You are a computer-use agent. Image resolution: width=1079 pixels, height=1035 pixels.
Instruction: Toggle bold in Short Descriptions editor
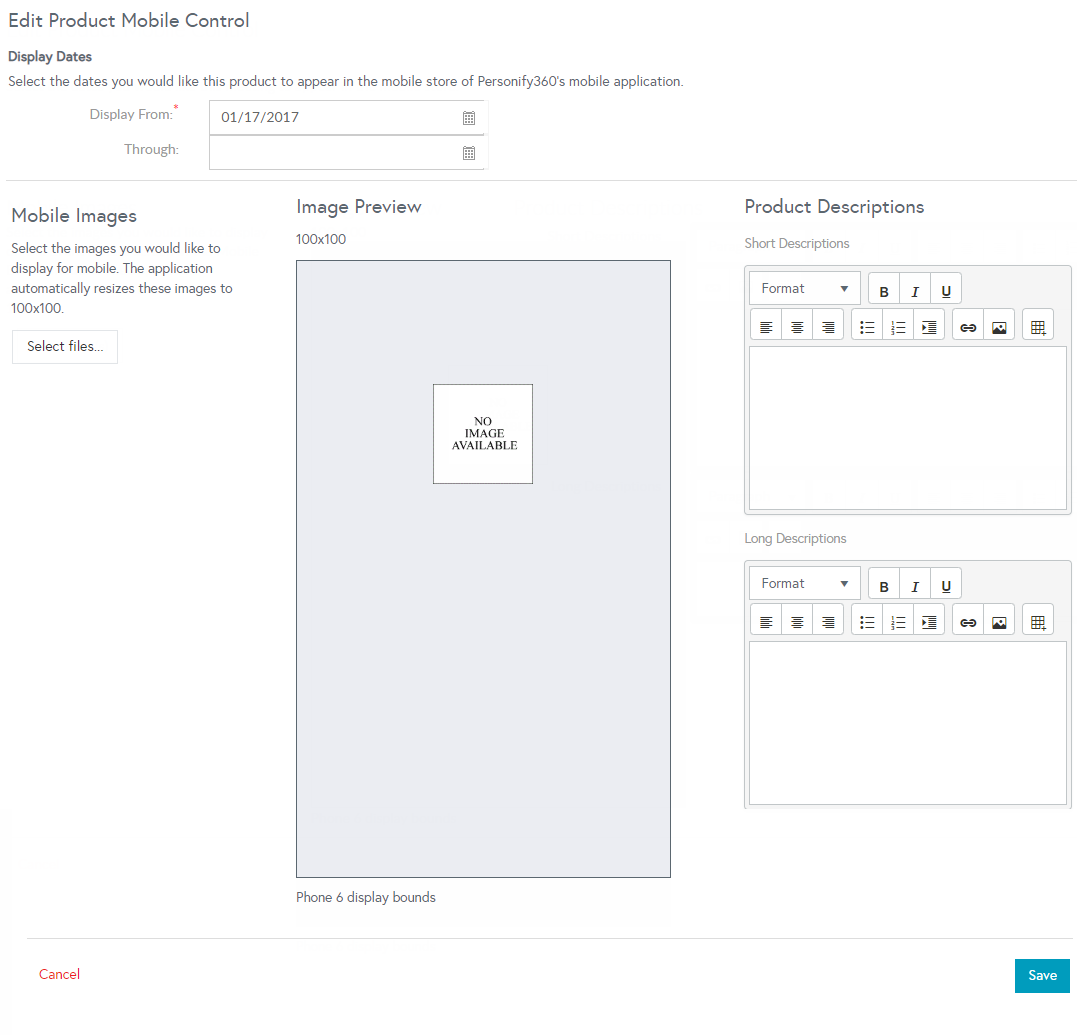pos(884,290)
